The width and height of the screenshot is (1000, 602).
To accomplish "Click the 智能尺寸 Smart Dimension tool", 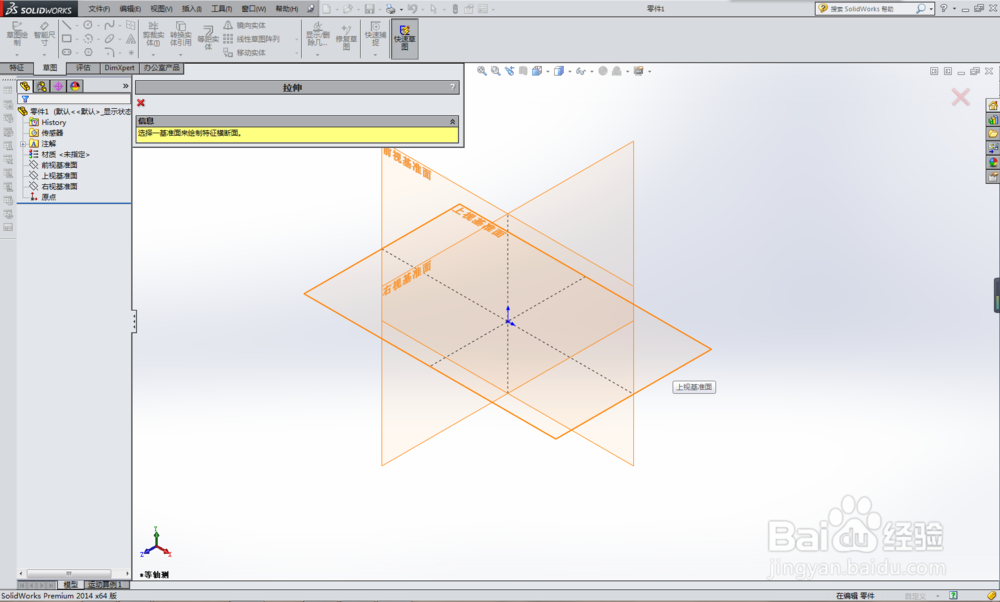I will tap(44, 33).
